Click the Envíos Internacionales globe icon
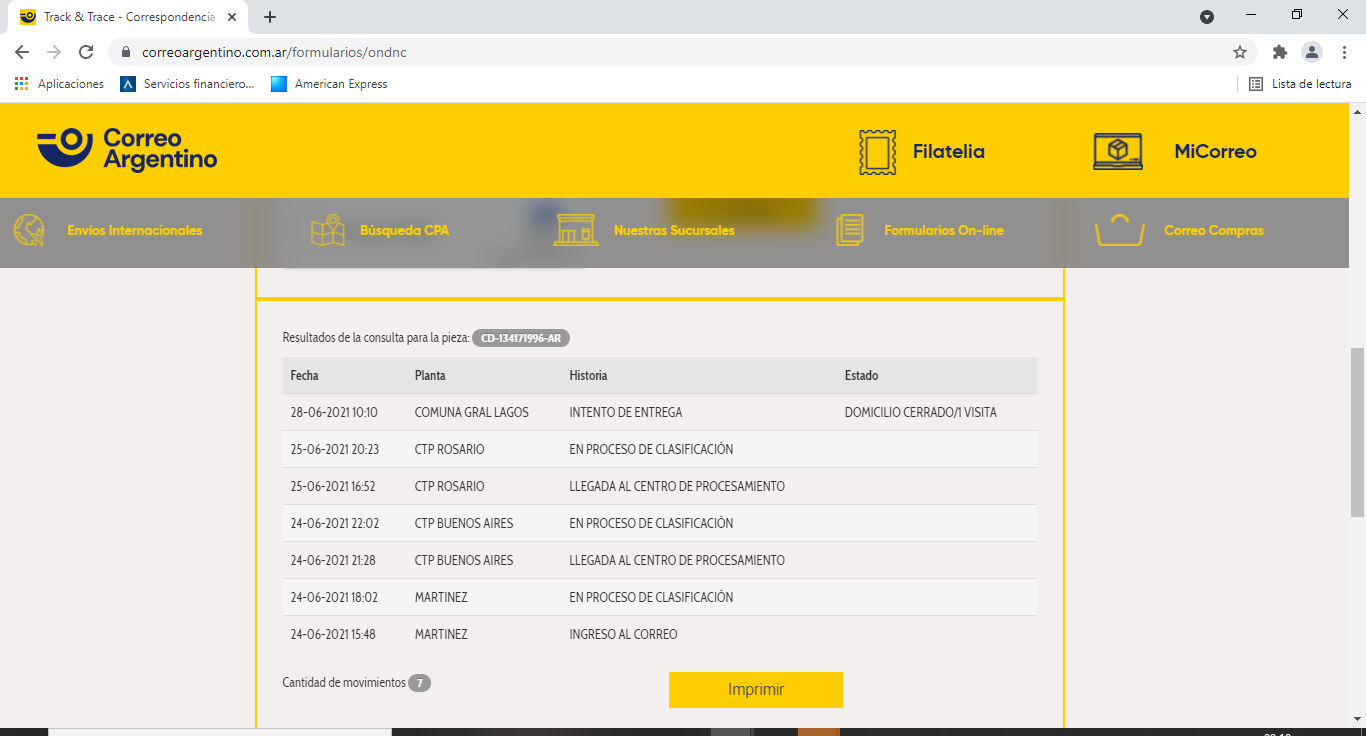The image size is (1366, 736). point(29,230)
